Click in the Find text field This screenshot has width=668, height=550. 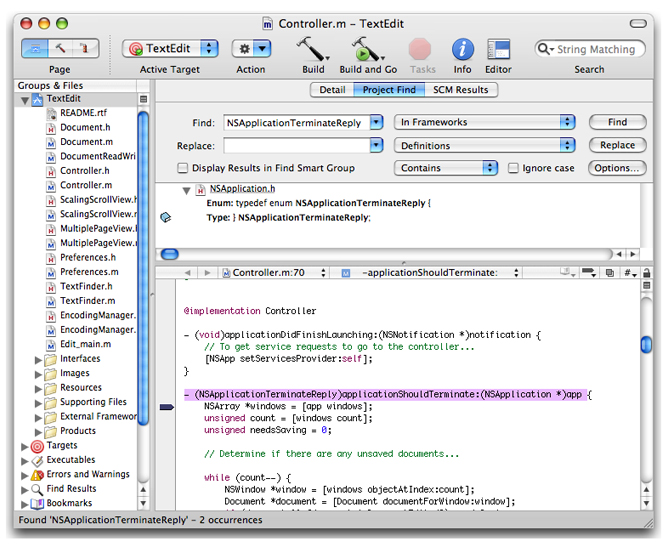tap(296, 123)
